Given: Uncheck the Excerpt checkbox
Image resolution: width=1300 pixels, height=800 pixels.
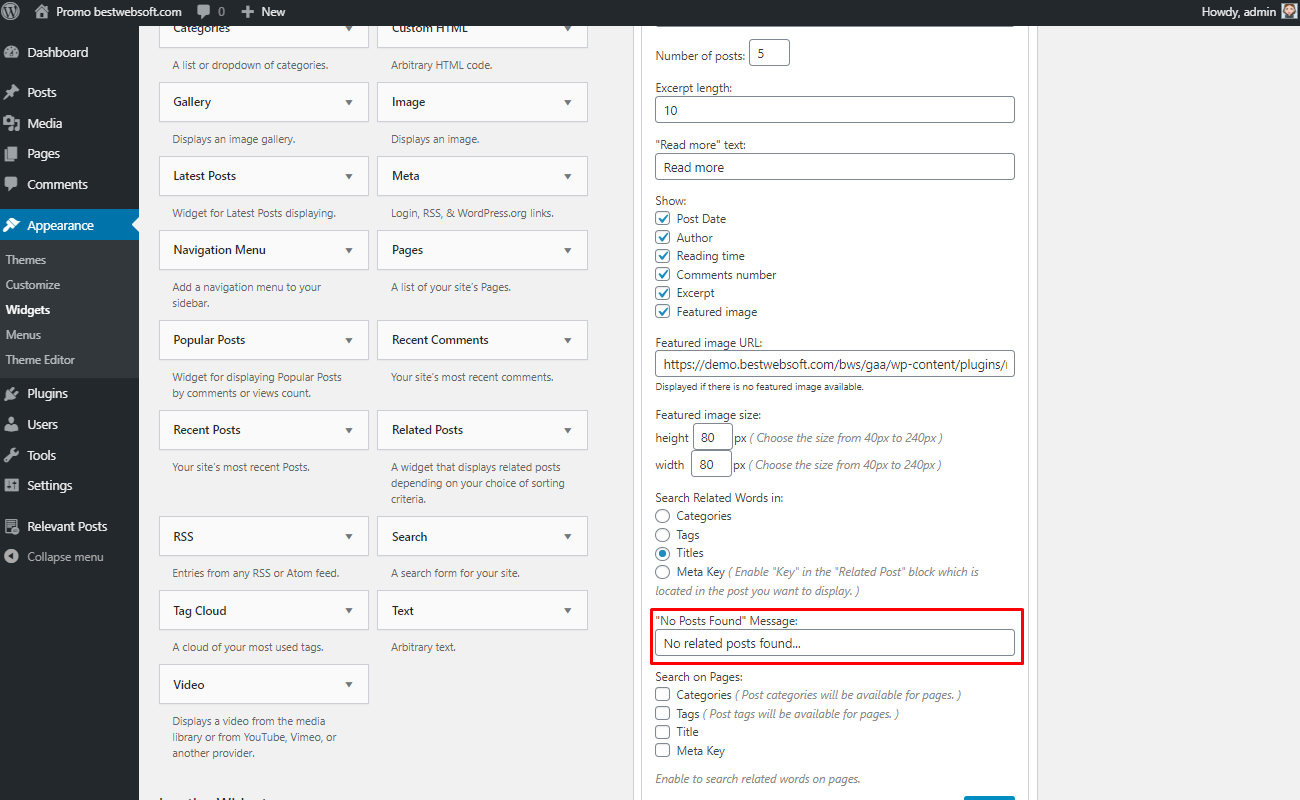Looking at the screenshot, I should [663, 293].
